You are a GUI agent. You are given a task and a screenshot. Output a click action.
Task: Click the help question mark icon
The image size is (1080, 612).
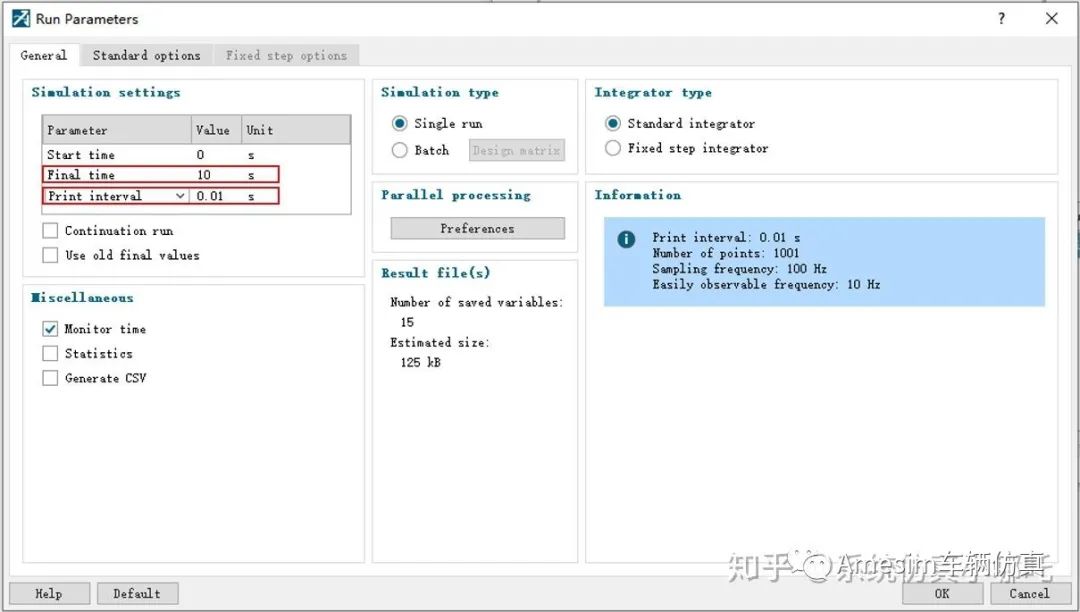pyautogui.click(x=1001, y=18)
